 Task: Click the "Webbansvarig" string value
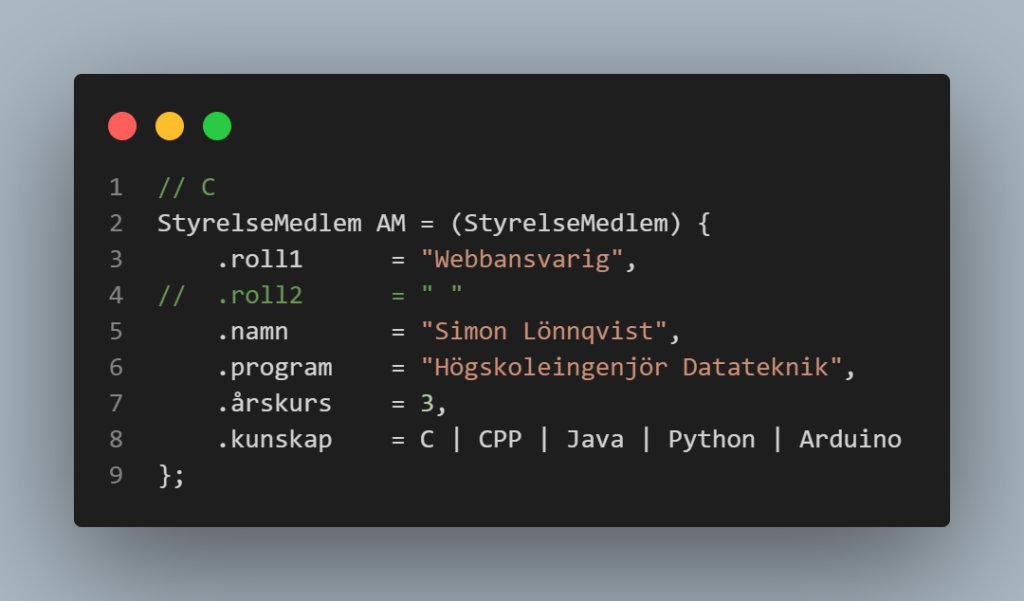pos(522,259)
